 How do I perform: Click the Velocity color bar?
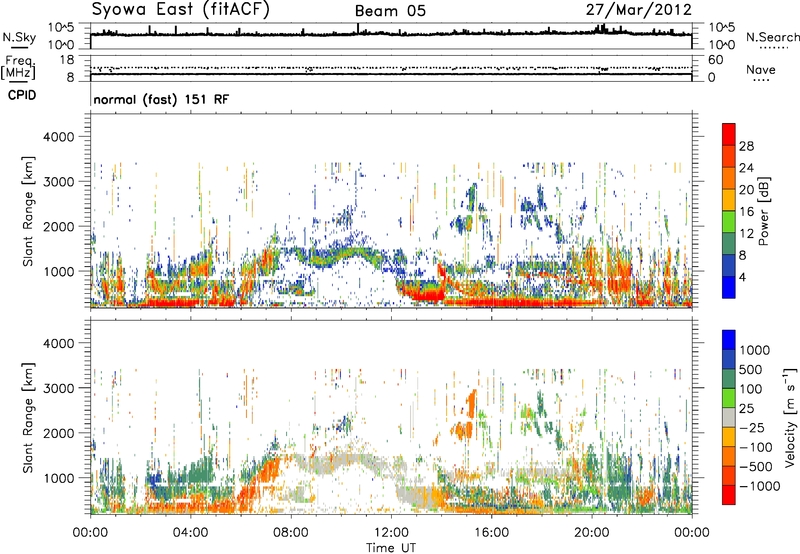click(729, 417)
